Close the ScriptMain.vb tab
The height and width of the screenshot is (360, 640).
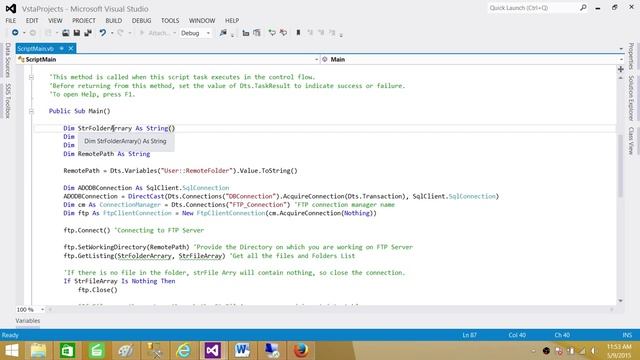tap(71, 48)
